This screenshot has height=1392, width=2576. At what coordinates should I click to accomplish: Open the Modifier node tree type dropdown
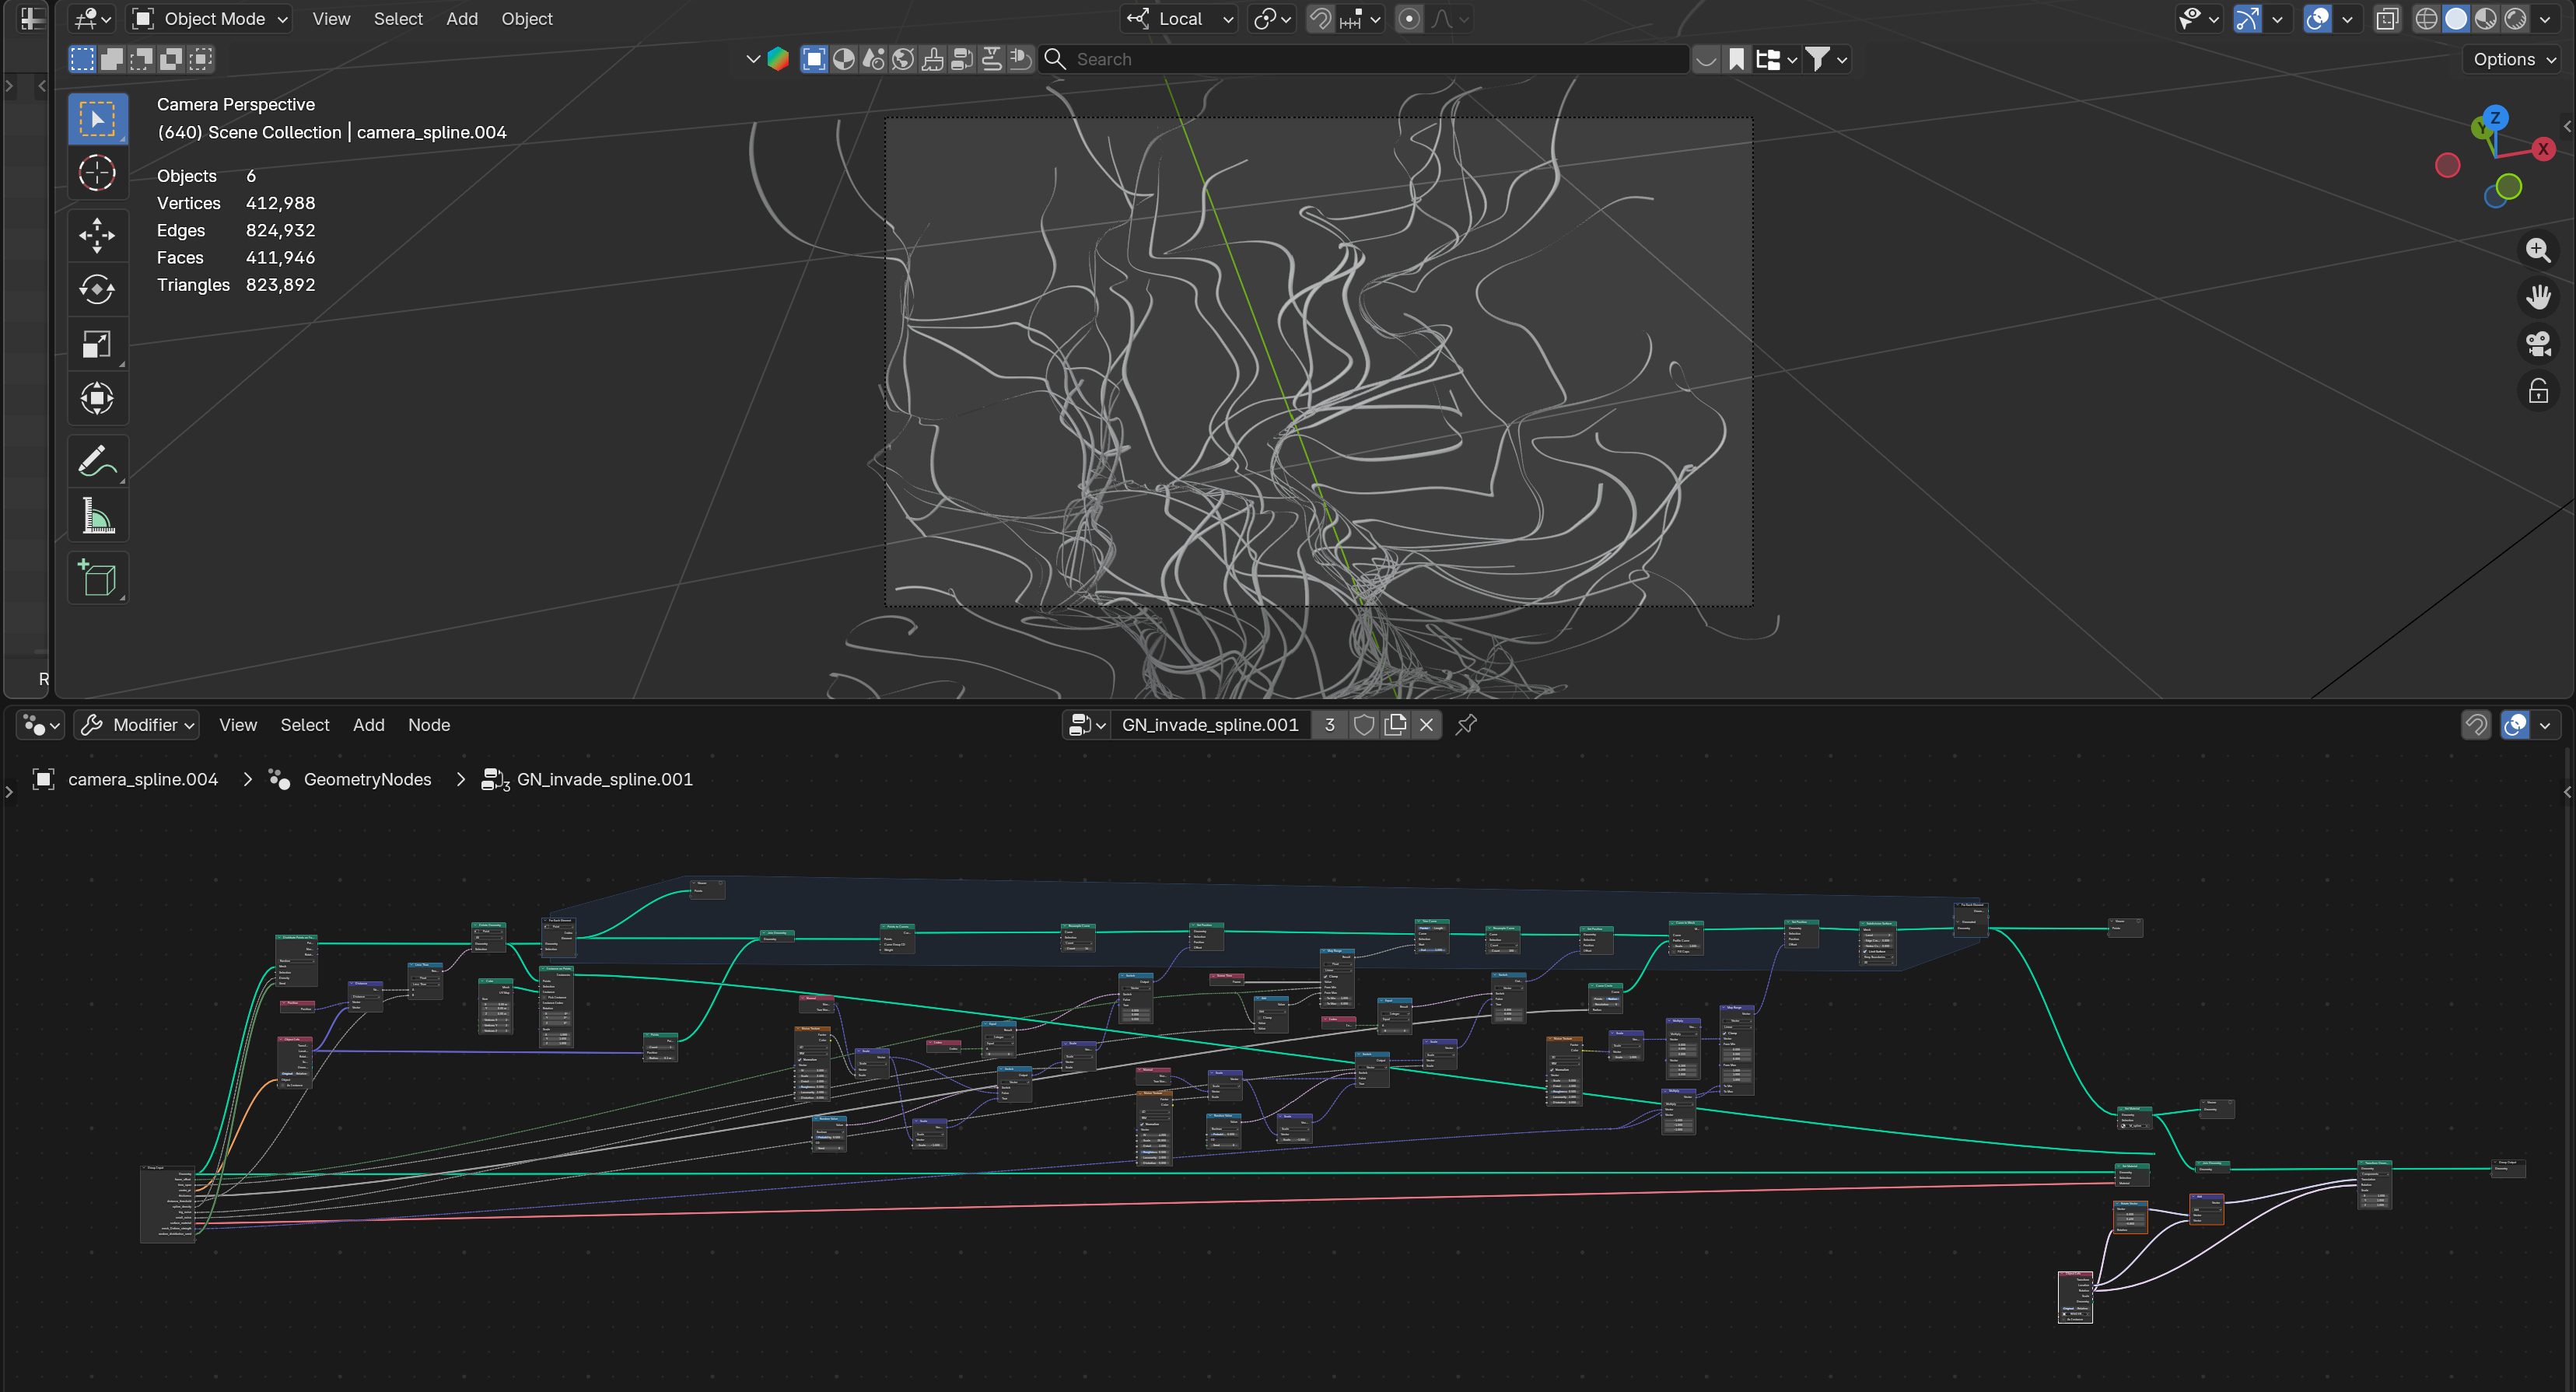[x=138, y=724]
